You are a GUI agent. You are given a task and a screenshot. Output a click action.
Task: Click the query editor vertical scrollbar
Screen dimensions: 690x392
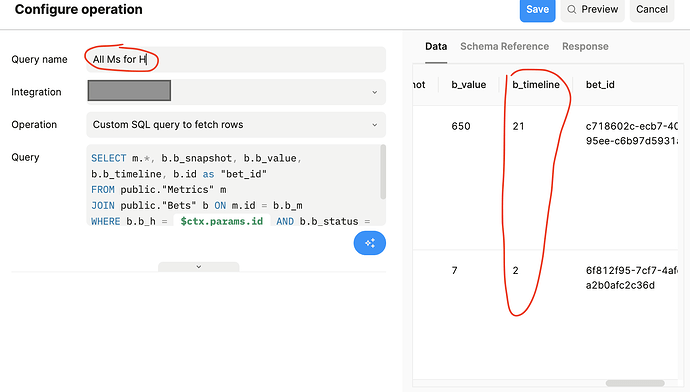[383, 172]
